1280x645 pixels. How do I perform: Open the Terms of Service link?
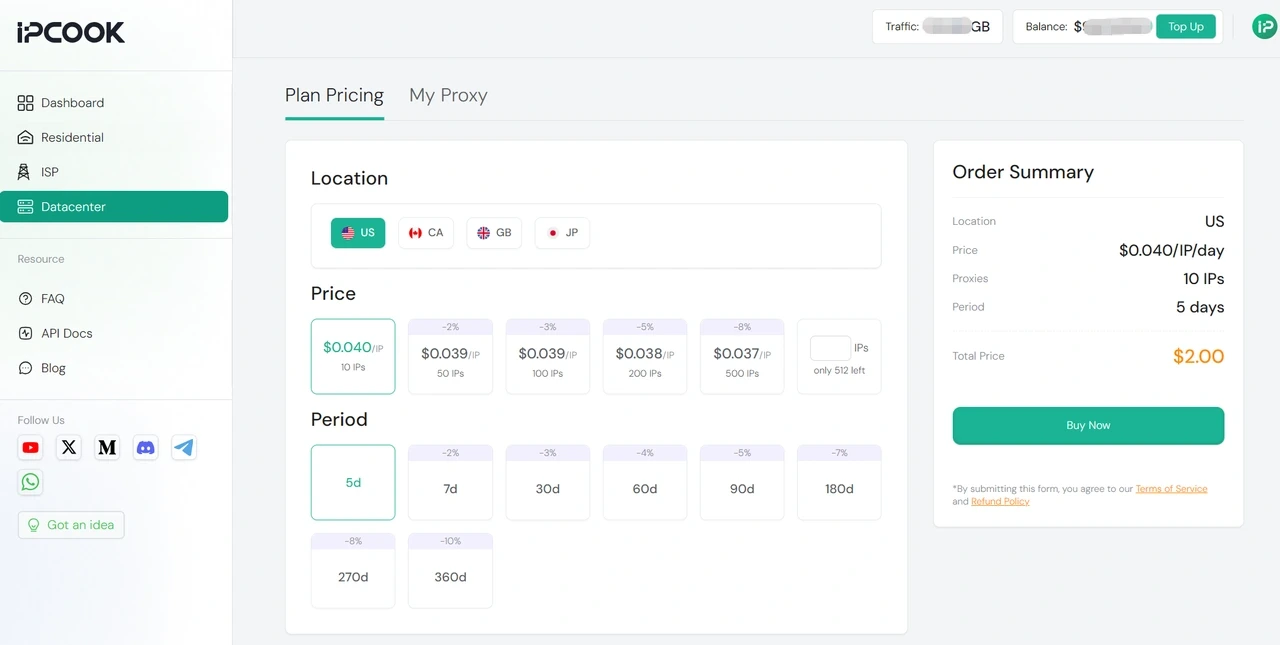(1172, 489)
